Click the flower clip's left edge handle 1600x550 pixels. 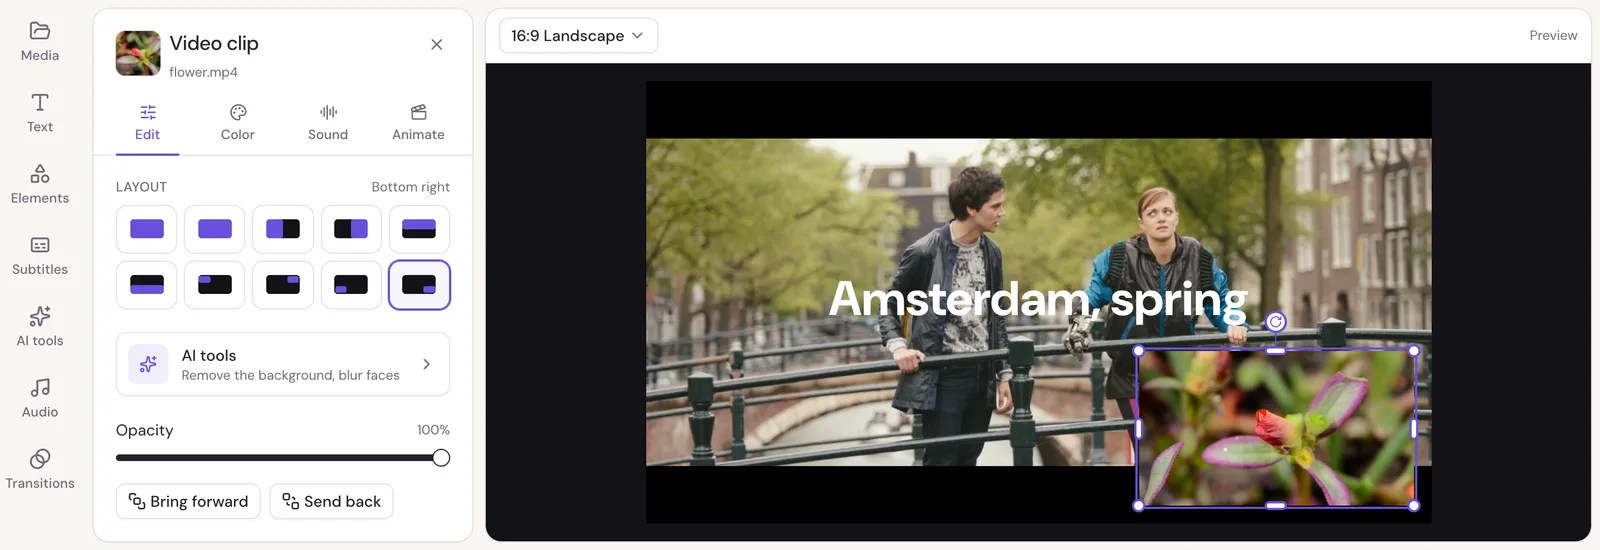pyautogui.click(x=1138, y=428)
